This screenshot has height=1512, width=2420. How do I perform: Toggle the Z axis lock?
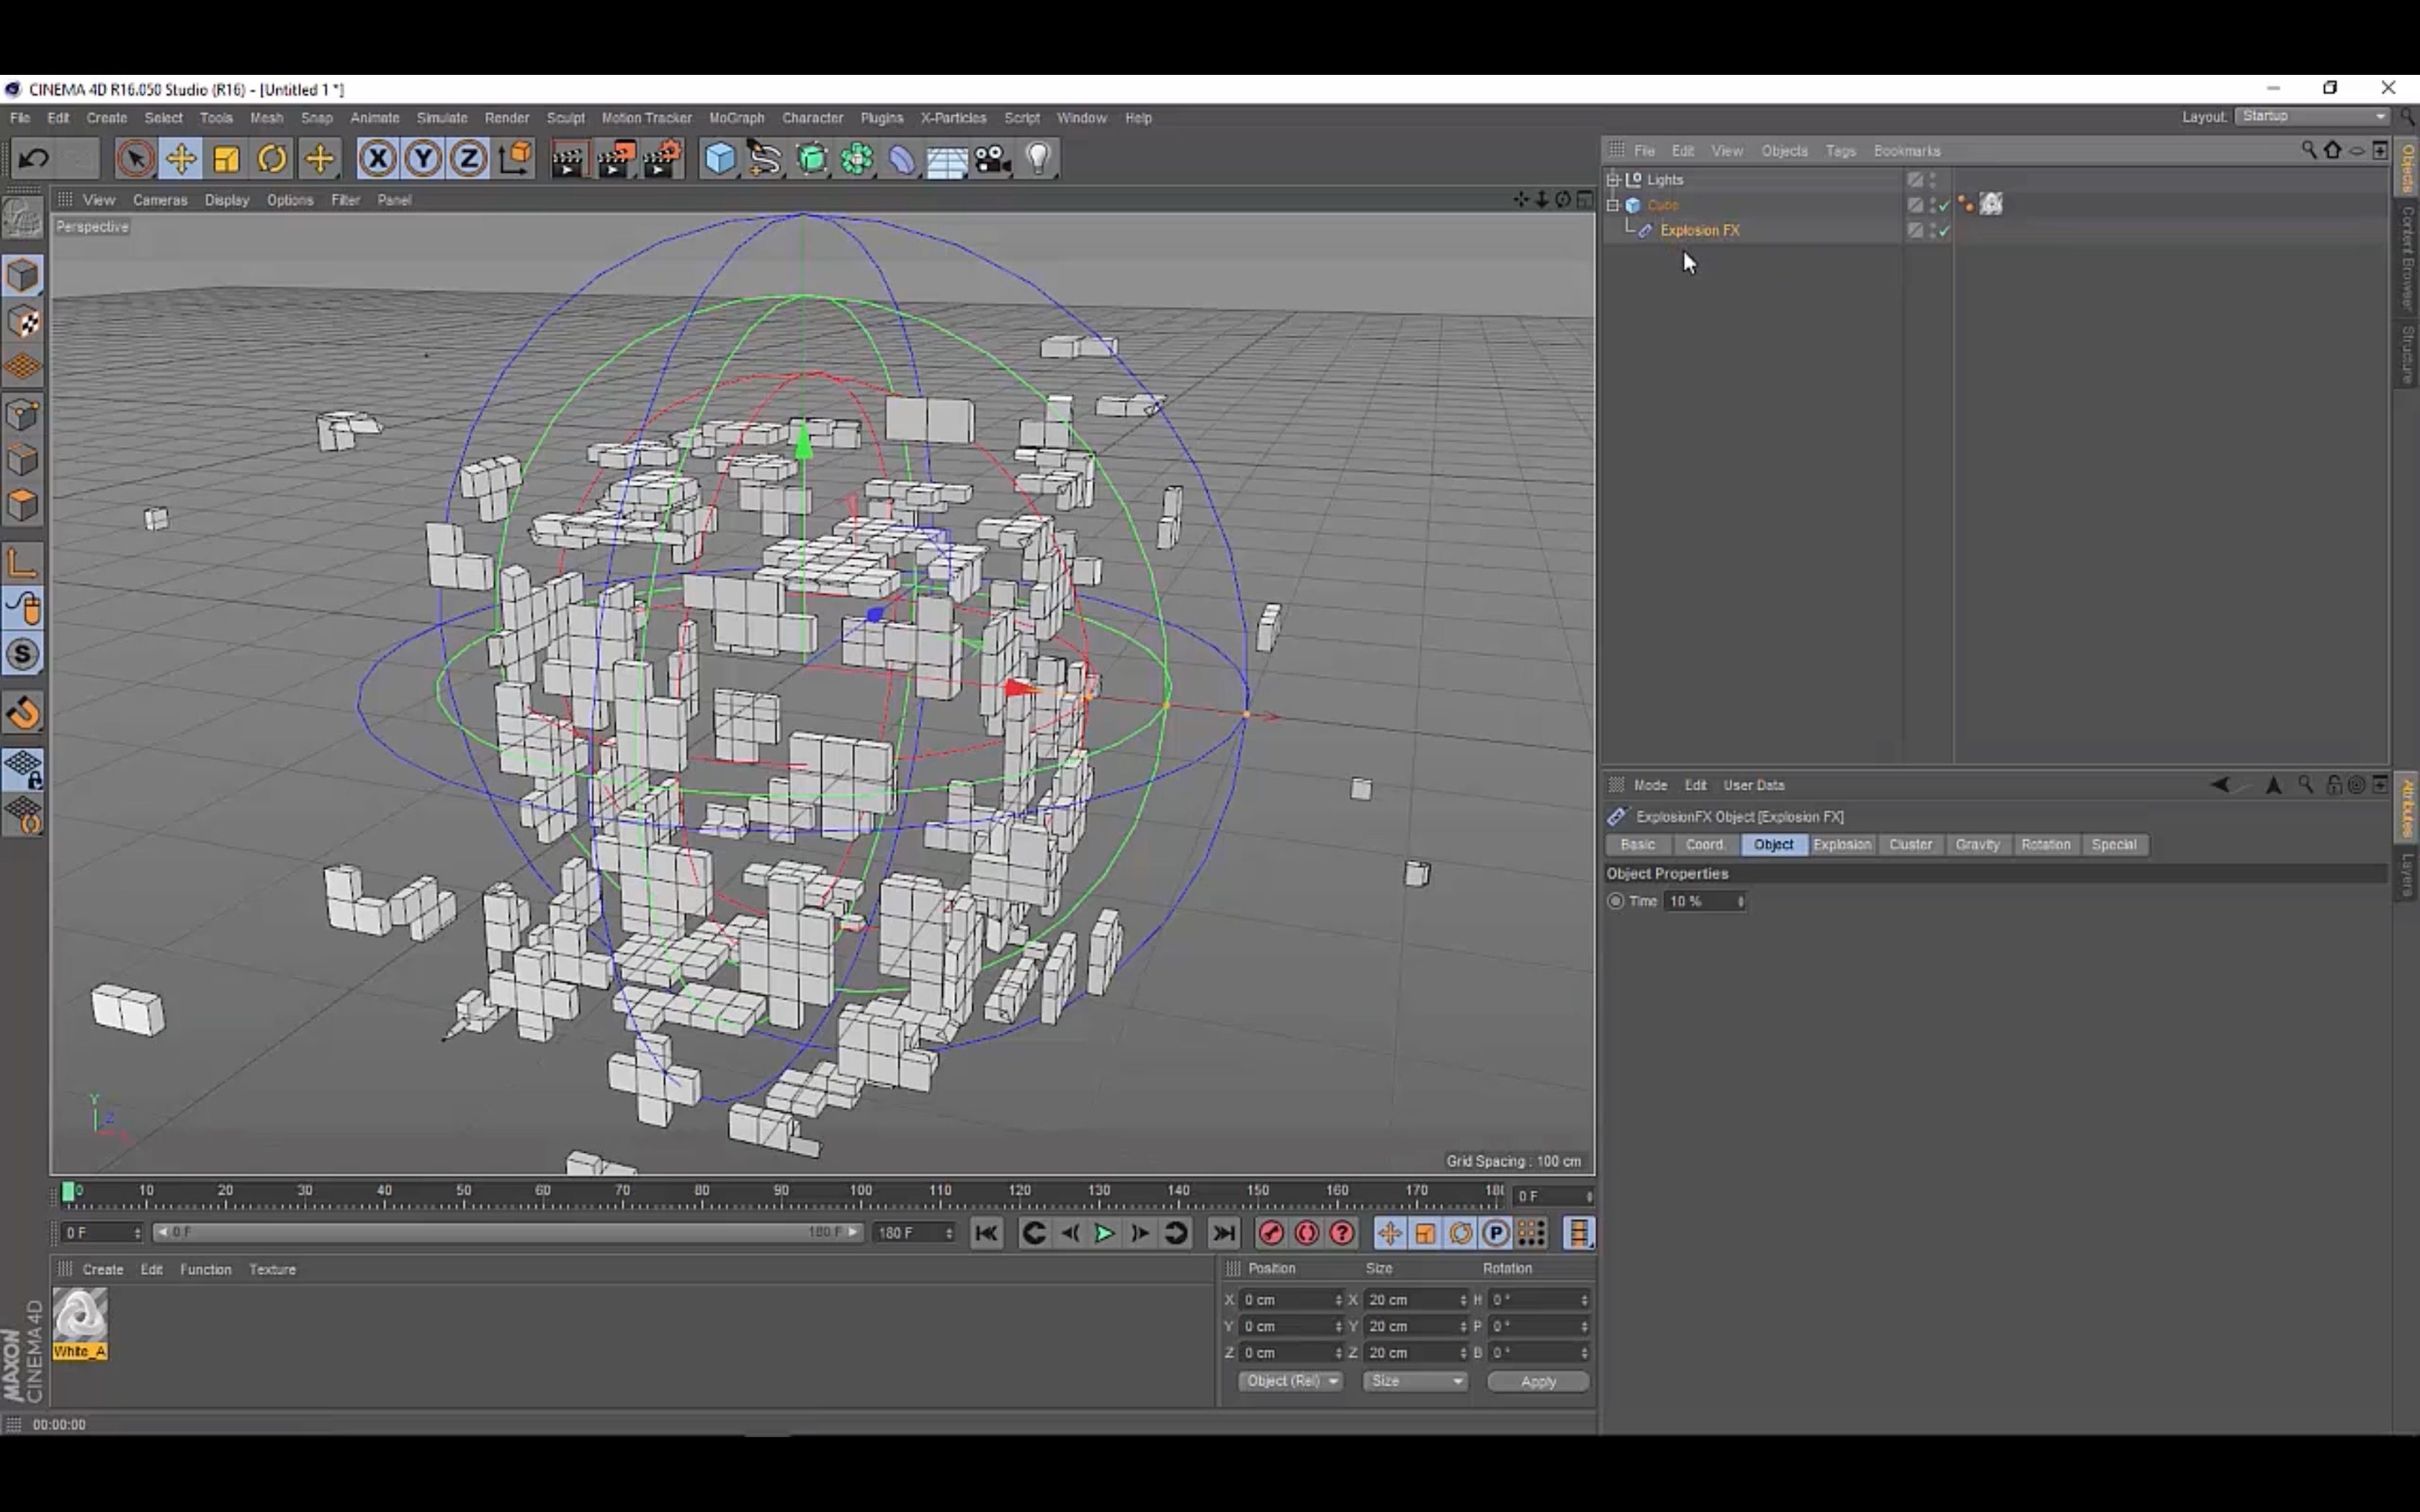469,159
